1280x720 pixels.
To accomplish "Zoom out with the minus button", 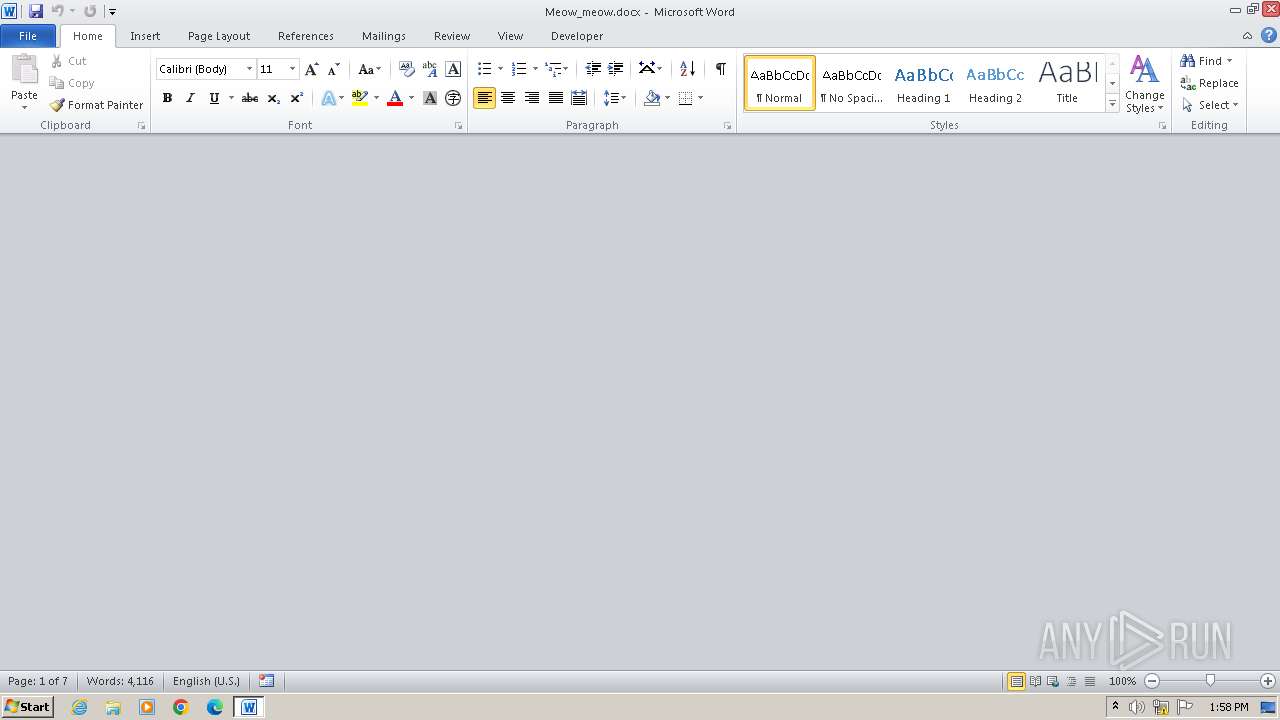I will coord(1152,681).
